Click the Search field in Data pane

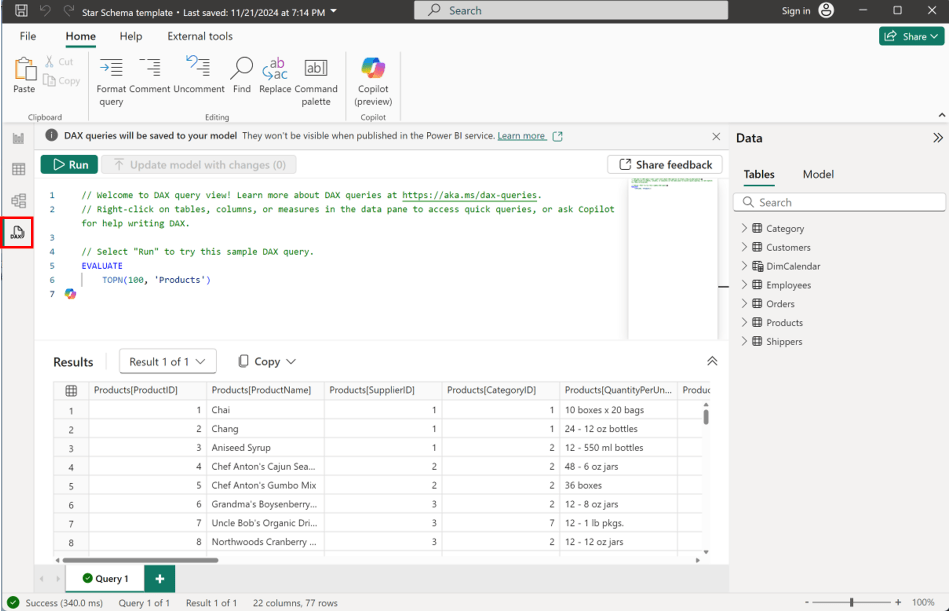pos(840,202)
